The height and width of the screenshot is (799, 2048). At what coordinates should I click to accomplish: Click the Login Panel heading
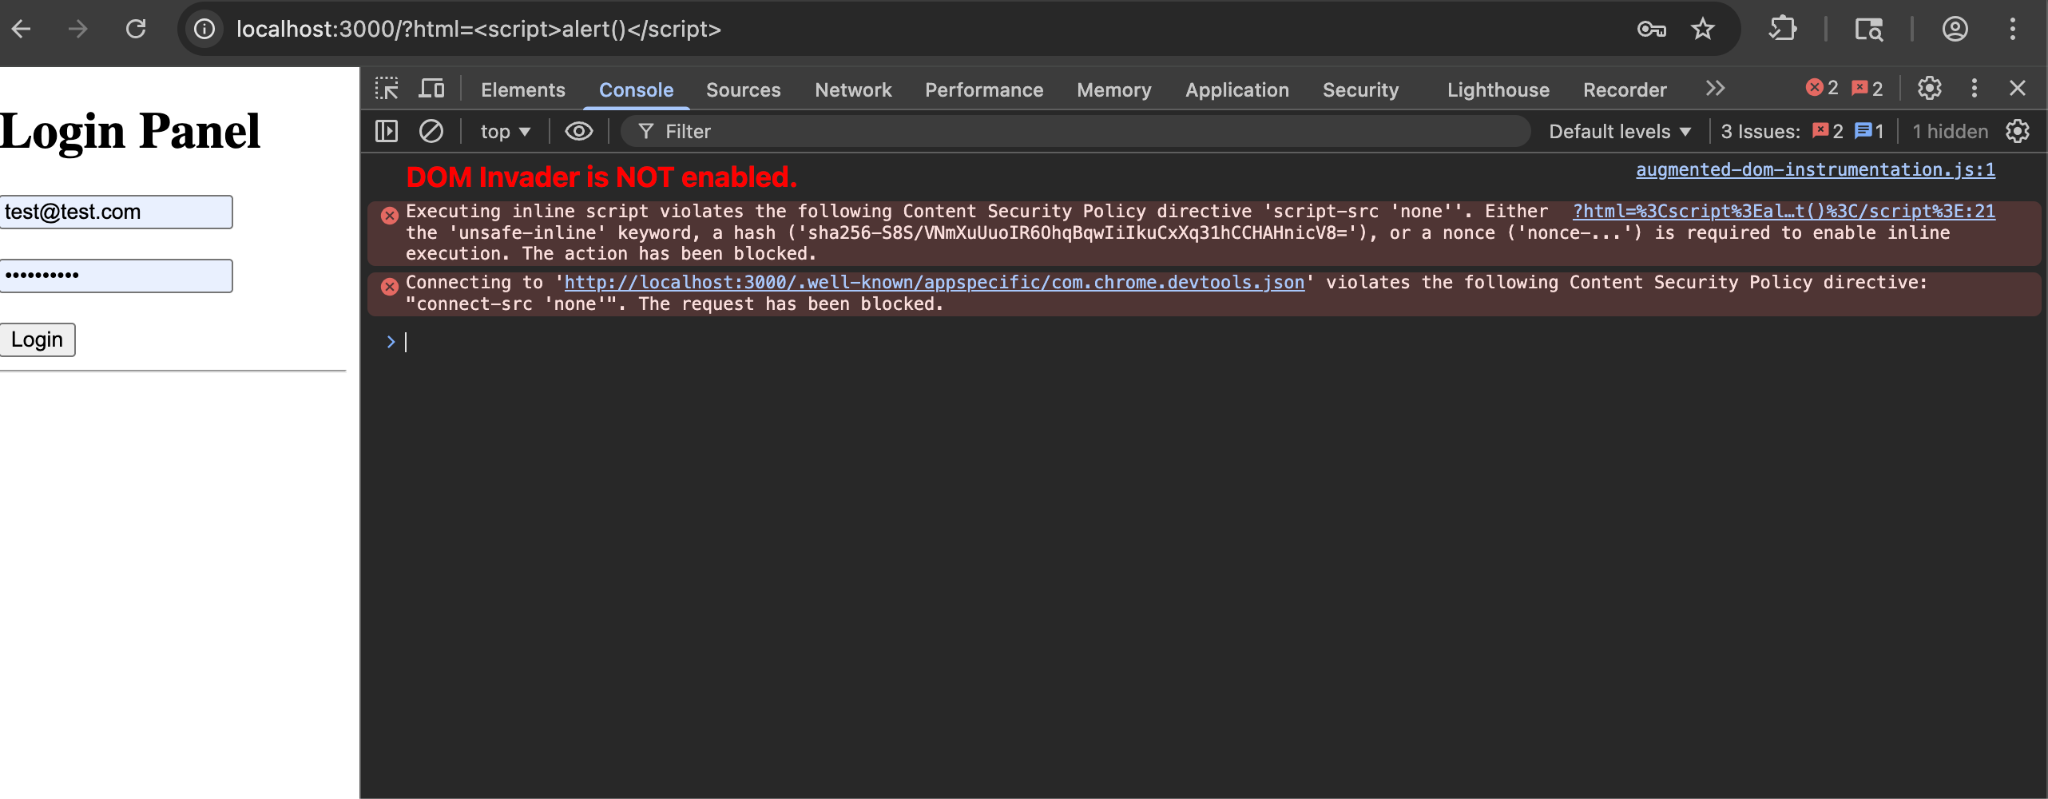click(130, 131)
